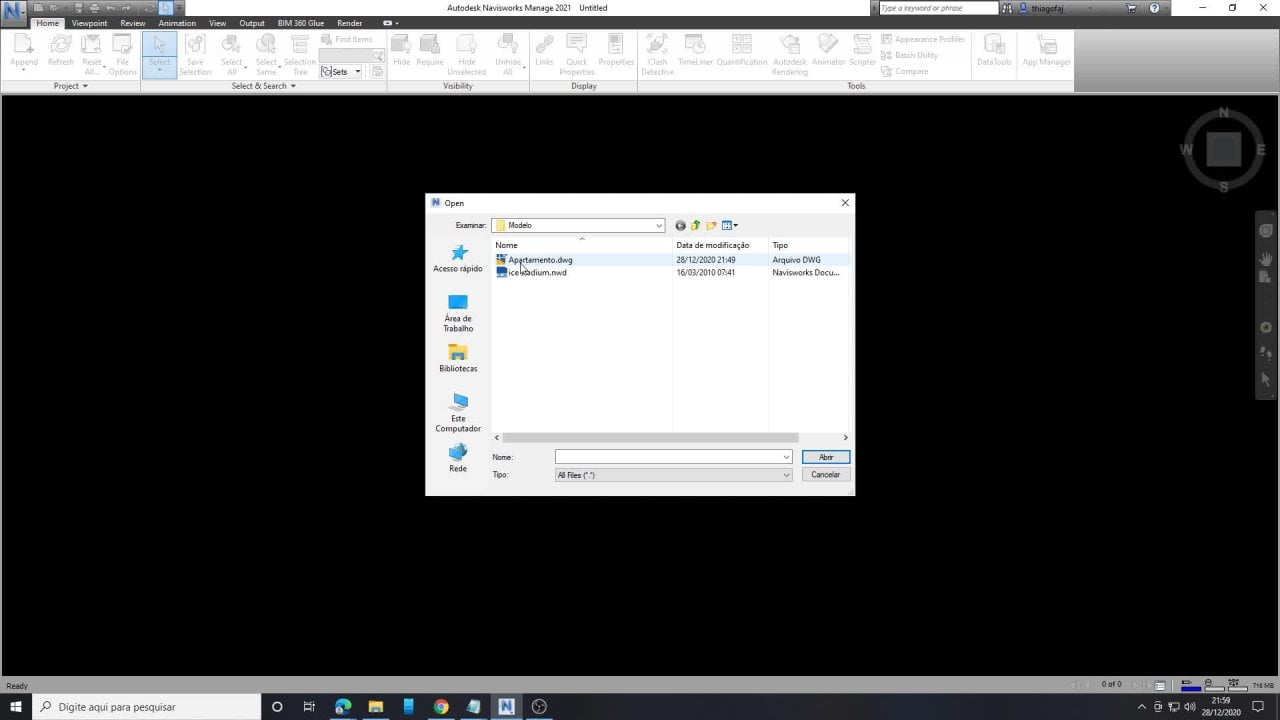Expand the Nome filename history dropdown arrow
The width and height of the screenshot is (1280, 720).
(786, 457)
